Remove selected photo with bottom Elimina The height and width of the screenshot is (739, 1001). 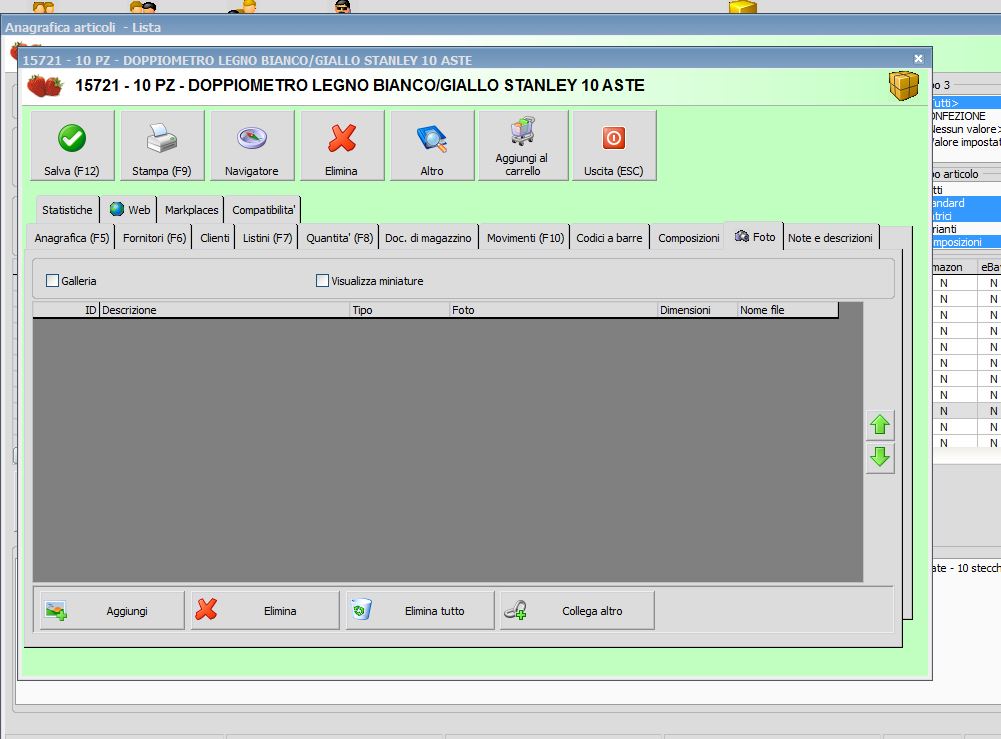point(265,611)
